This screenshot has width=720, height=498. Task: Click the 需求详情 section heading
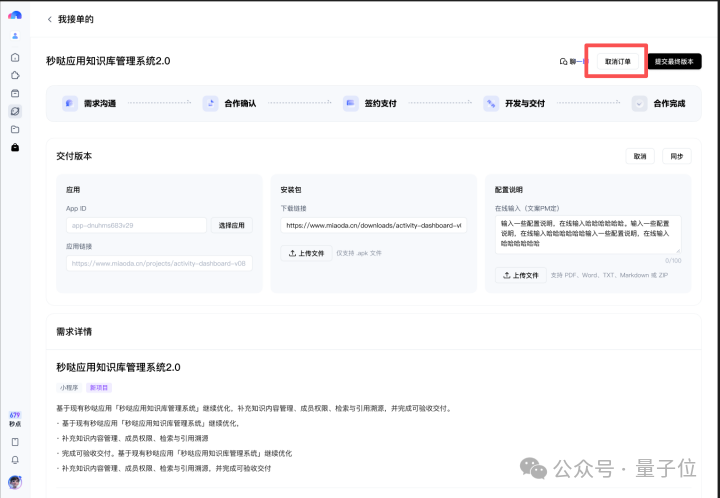(x=74, y=332)
